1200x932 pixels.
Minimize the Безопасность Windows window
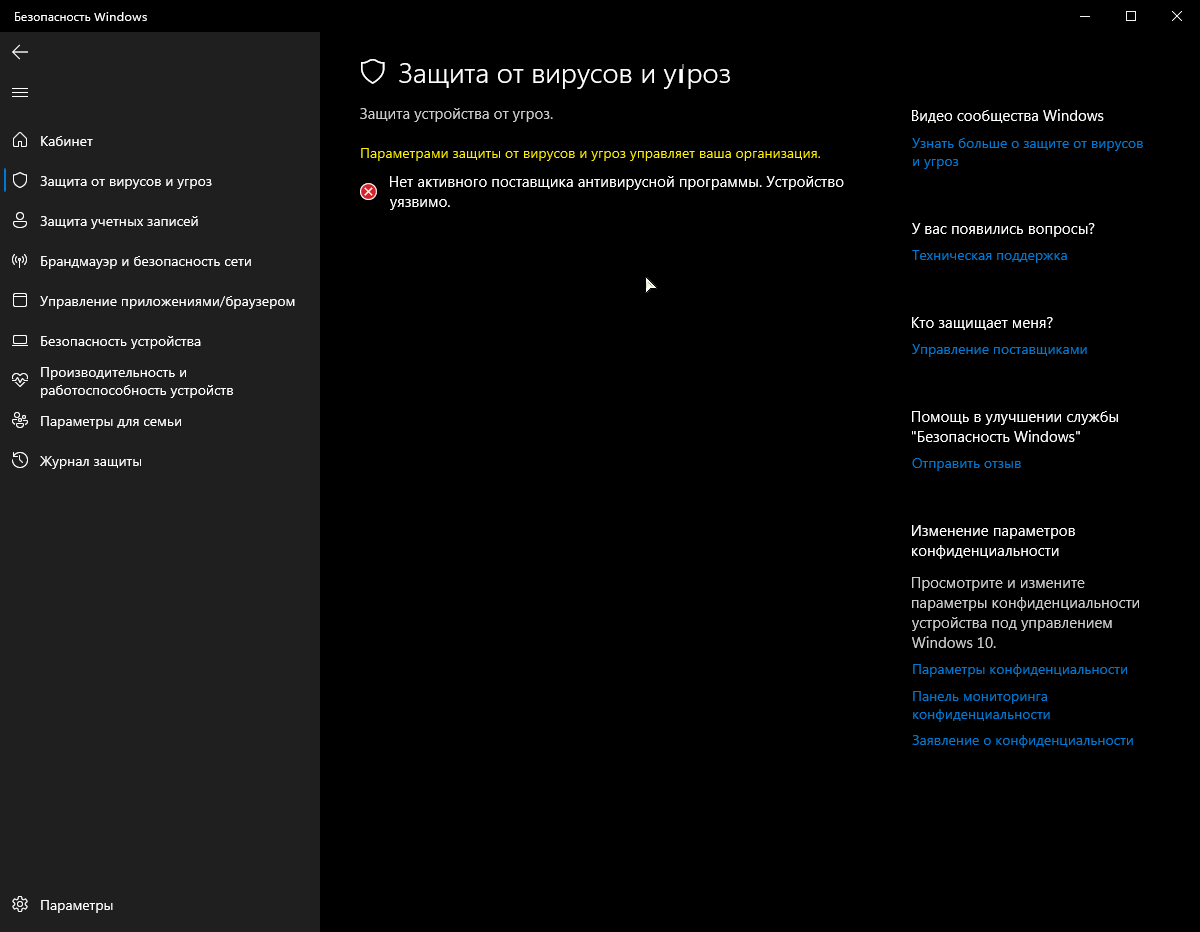[1085, 16]
